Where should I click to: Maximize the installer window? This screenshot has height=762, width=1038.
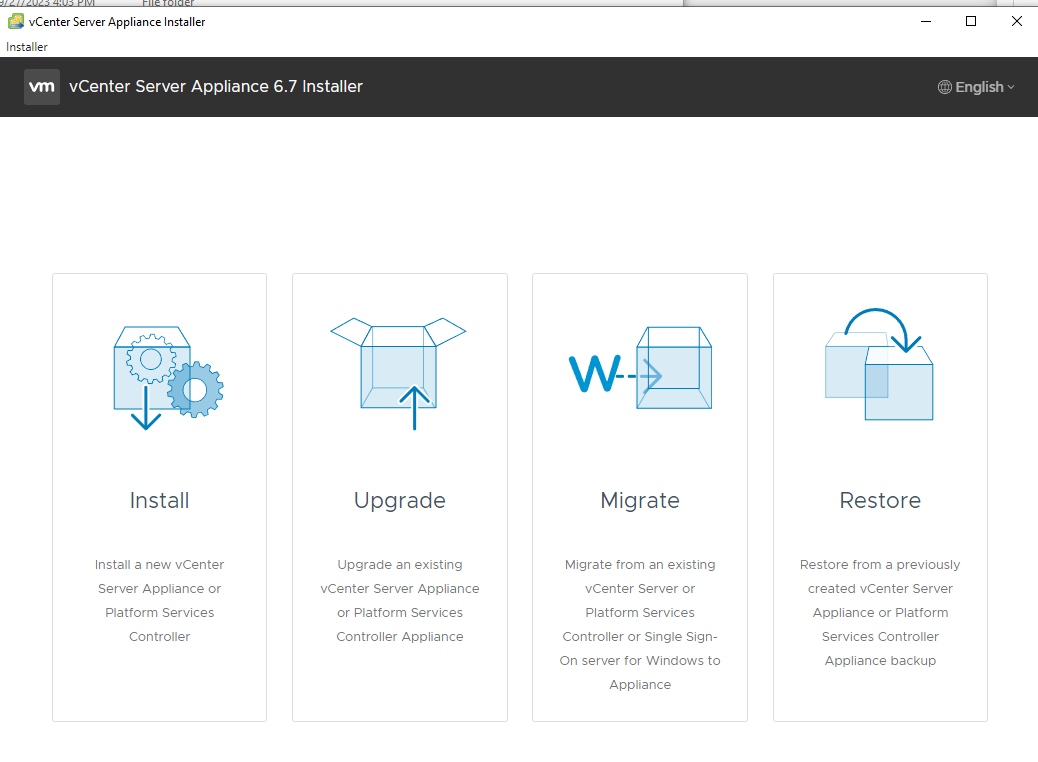point(971,22)
